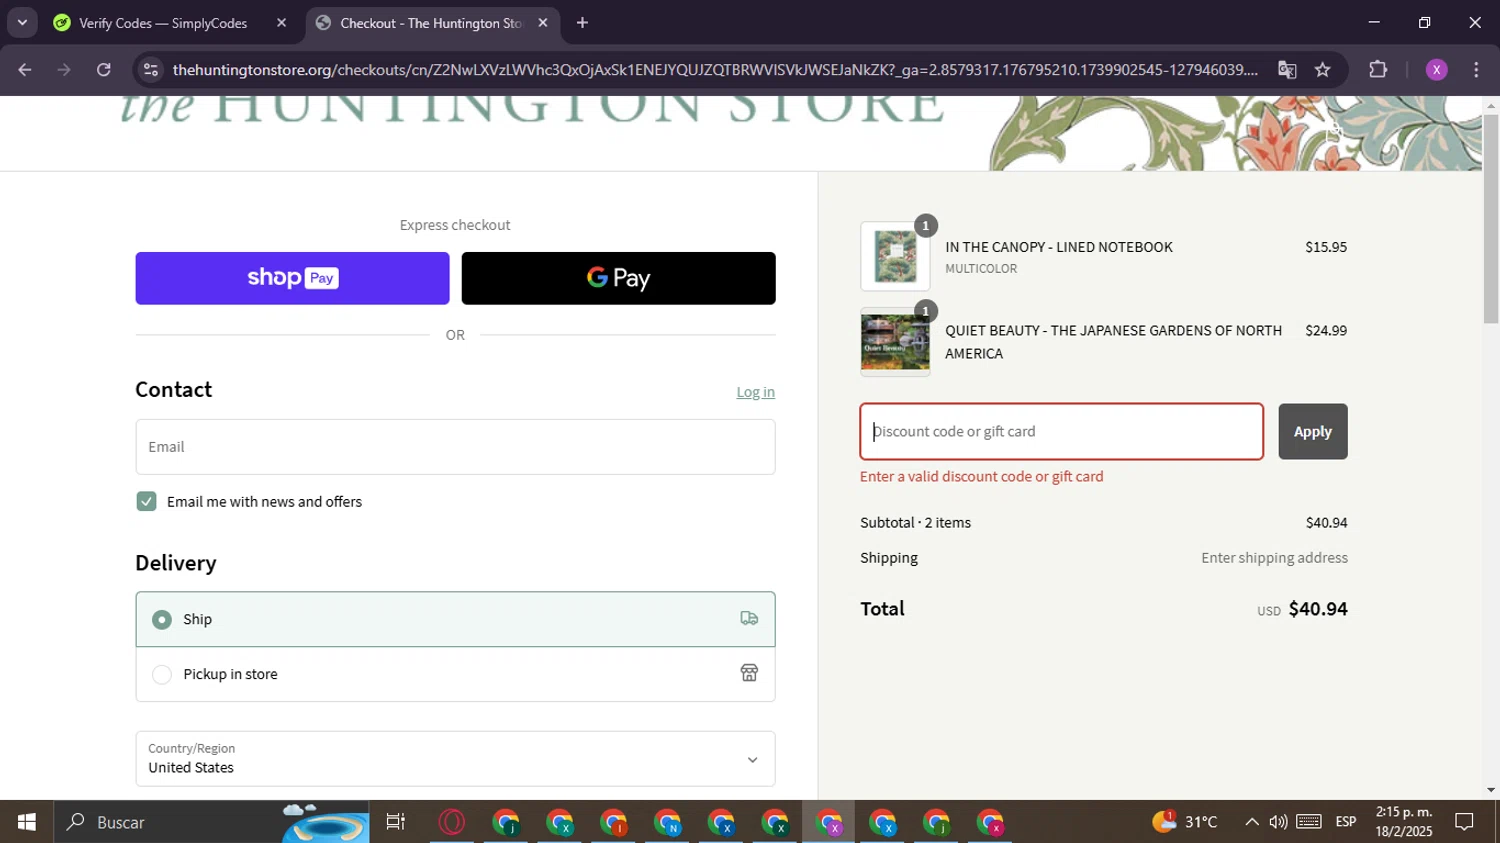Close the Checkout tab
1500x843 pixels.
point(543,23)
